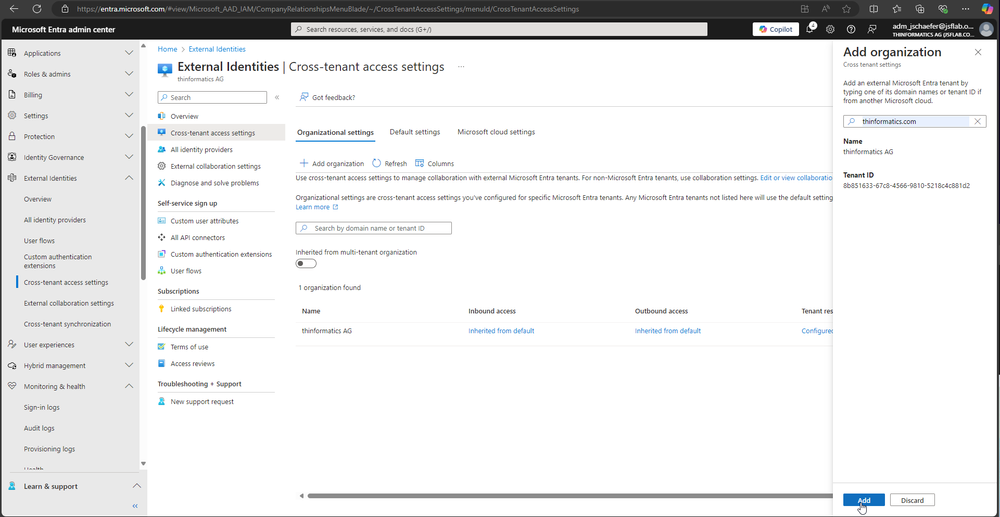Expand the User experiences chevron

tap(129, 345)
